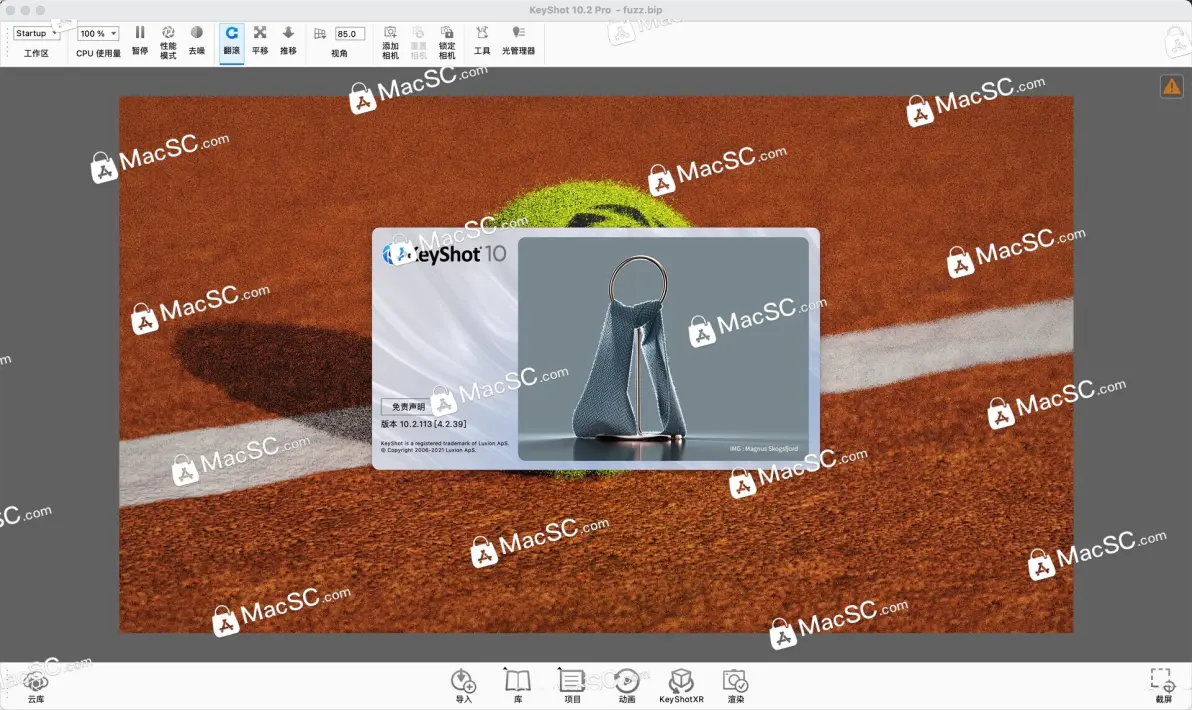Select the Dolly (推移) camera tool

(288, 40)
